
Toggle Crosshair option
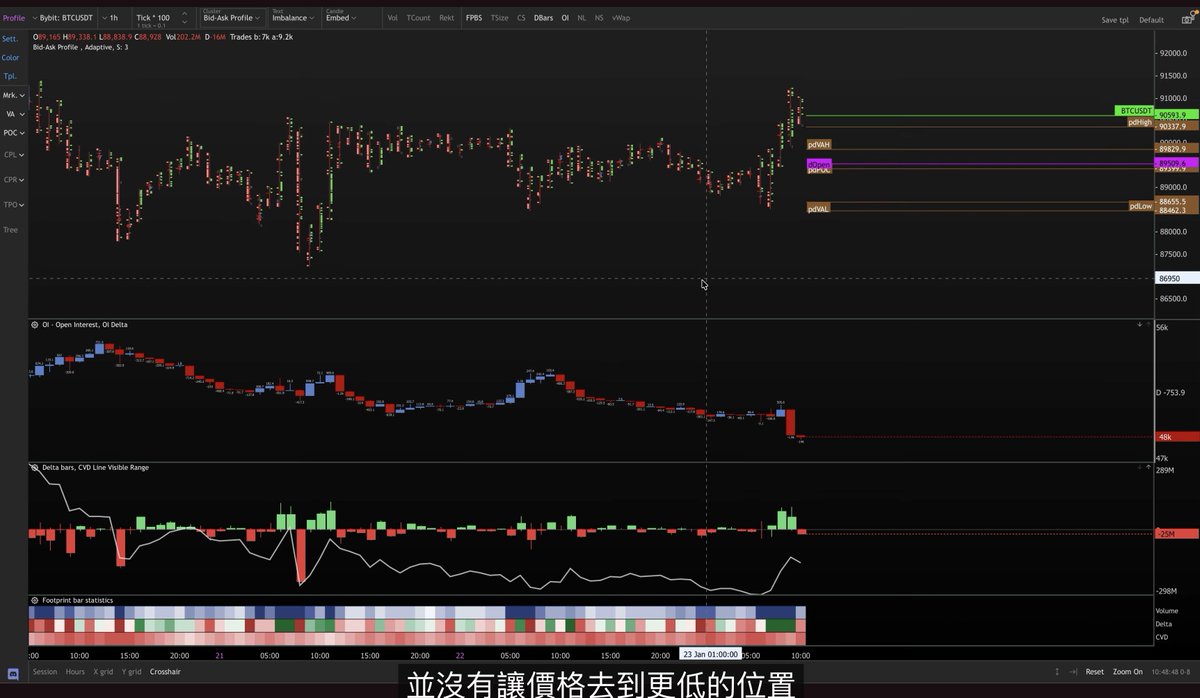click(x=165, y=672)
